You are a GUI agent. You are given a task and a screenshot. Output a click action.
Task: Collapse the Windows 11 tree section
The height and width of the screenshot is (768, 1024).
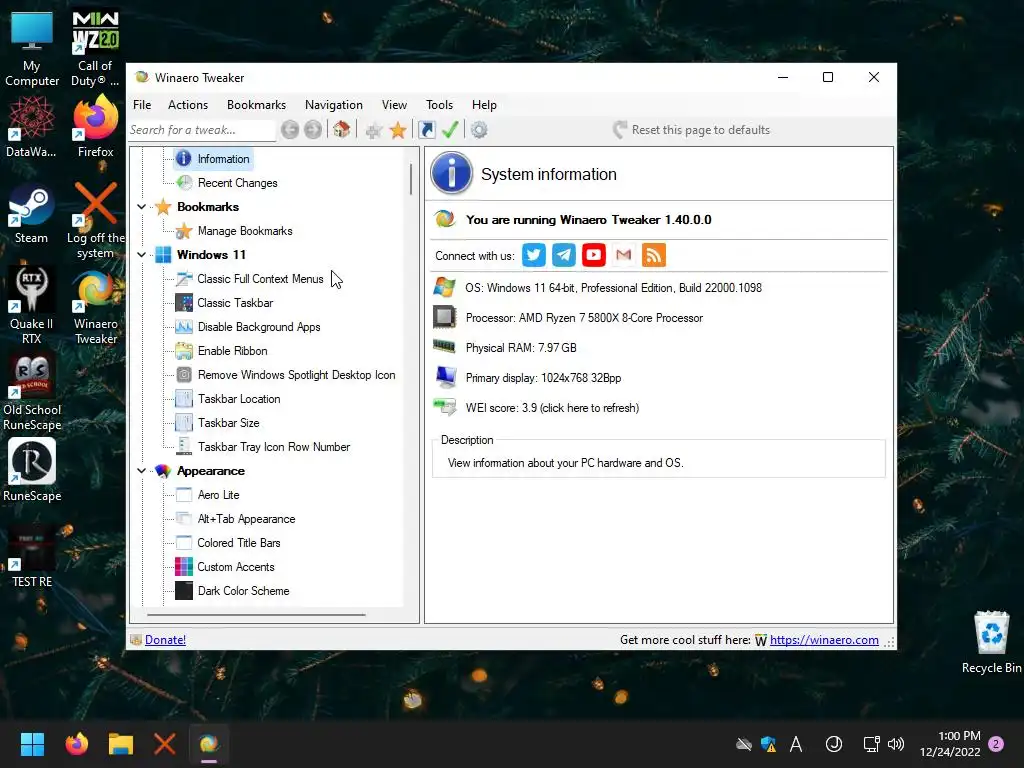coord(141,255)
